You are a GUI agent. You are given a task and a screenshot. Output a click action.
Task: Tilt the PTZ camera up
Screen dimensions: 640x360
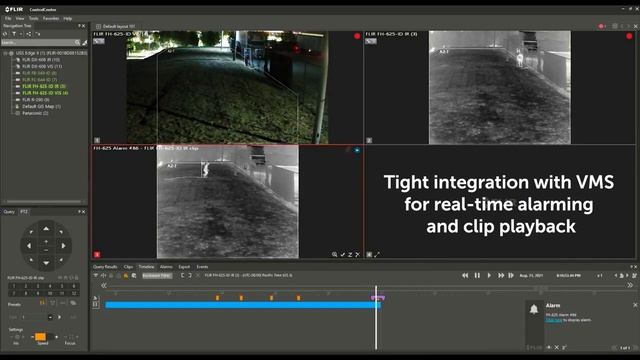coord(46,229)
